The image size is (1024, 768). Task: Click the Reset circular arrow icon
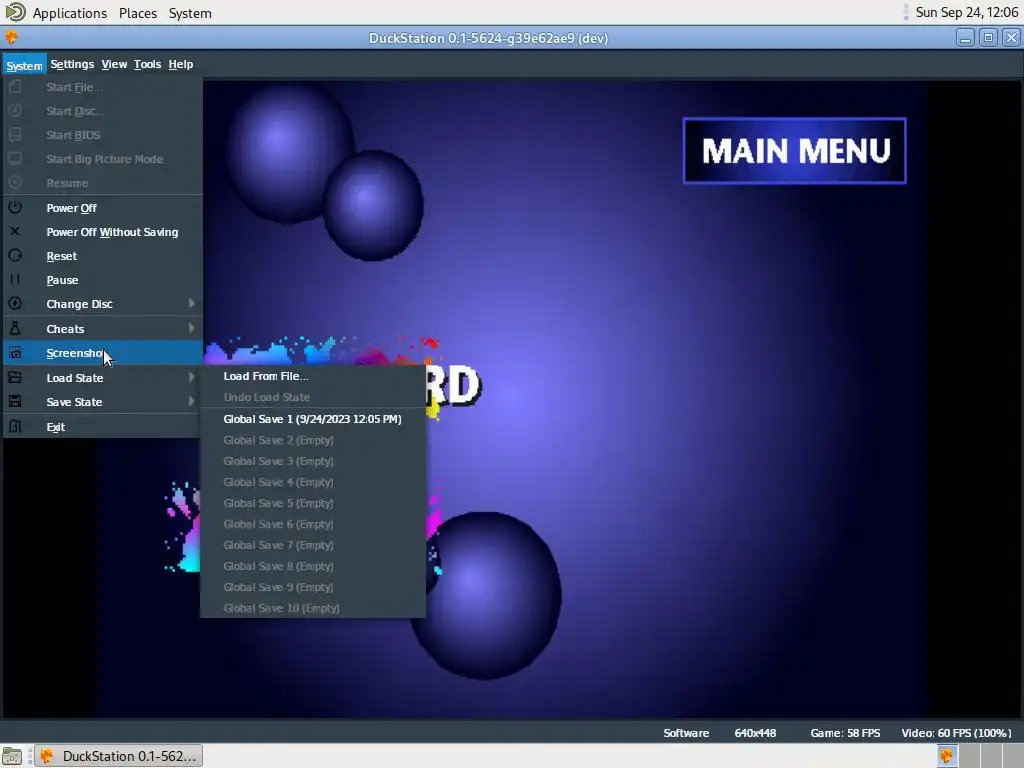coord(15,255)
